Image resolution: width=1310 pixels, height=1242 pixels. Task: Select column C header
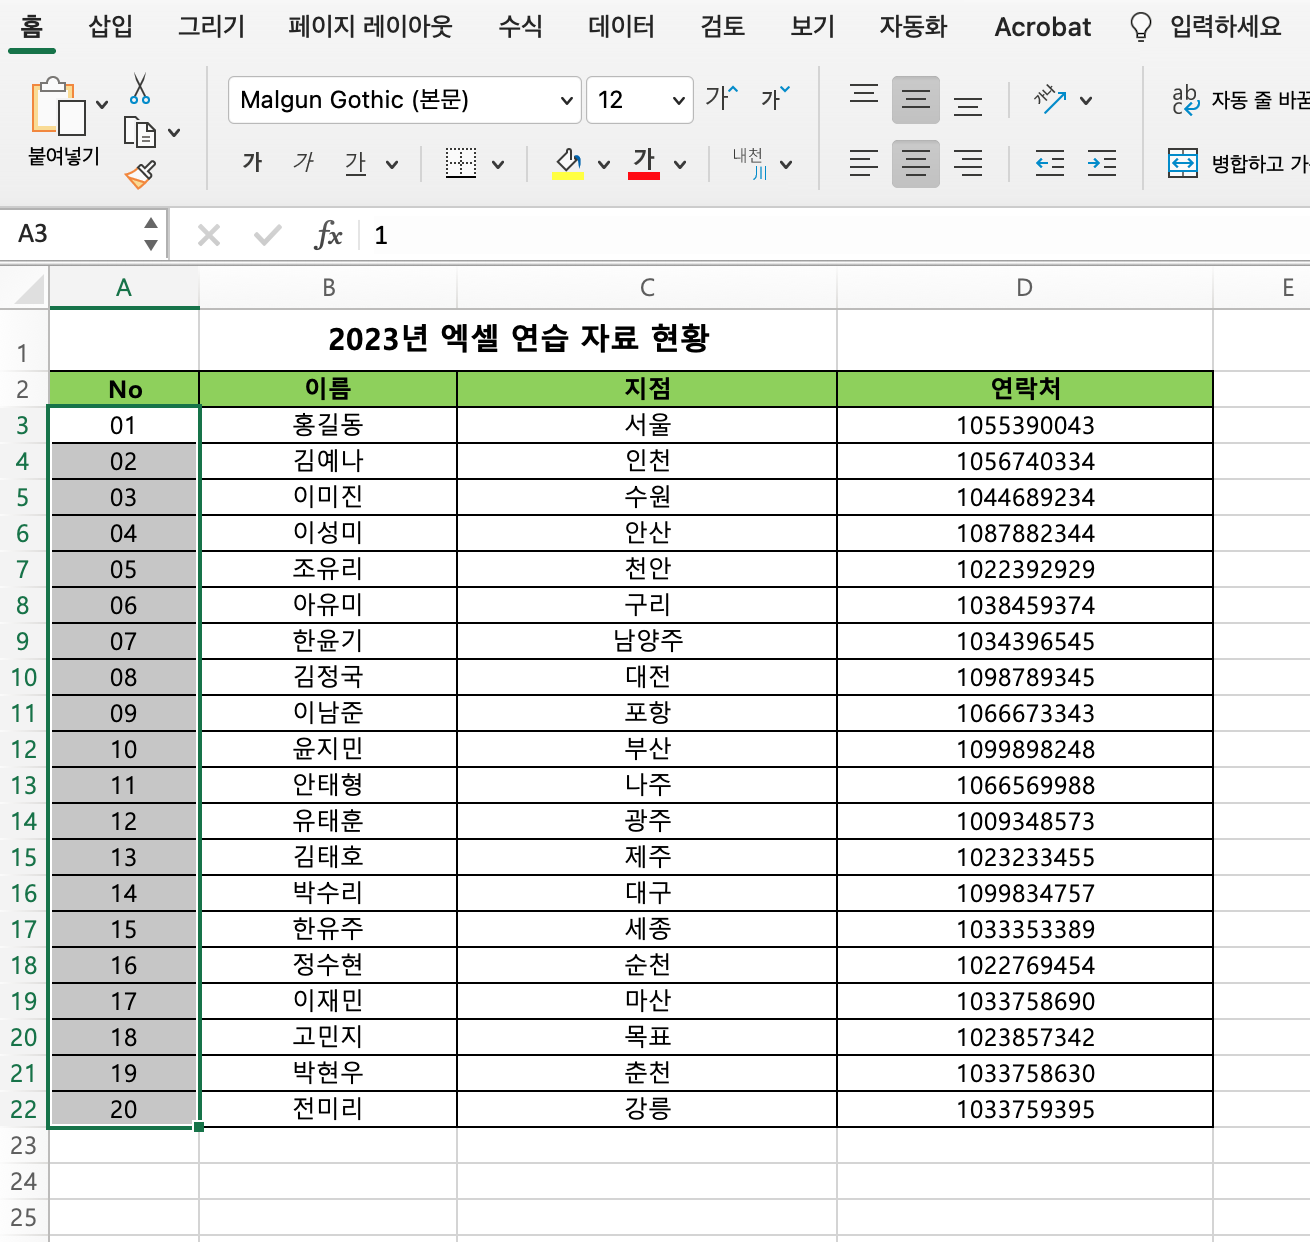647,288
